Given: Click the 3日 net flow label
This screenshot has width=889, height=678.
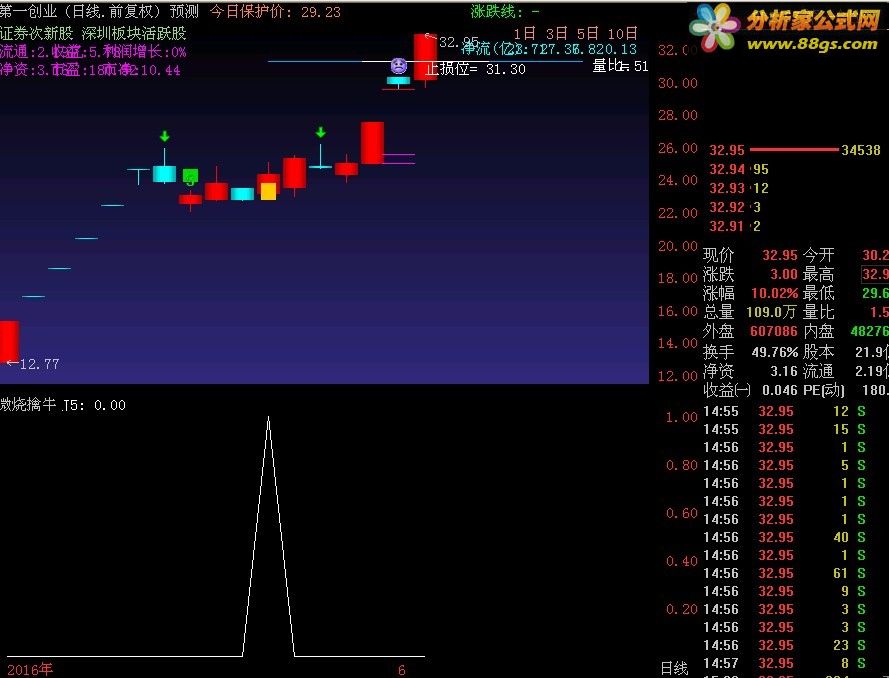Looking at the screenshot, I should (556, 34).
